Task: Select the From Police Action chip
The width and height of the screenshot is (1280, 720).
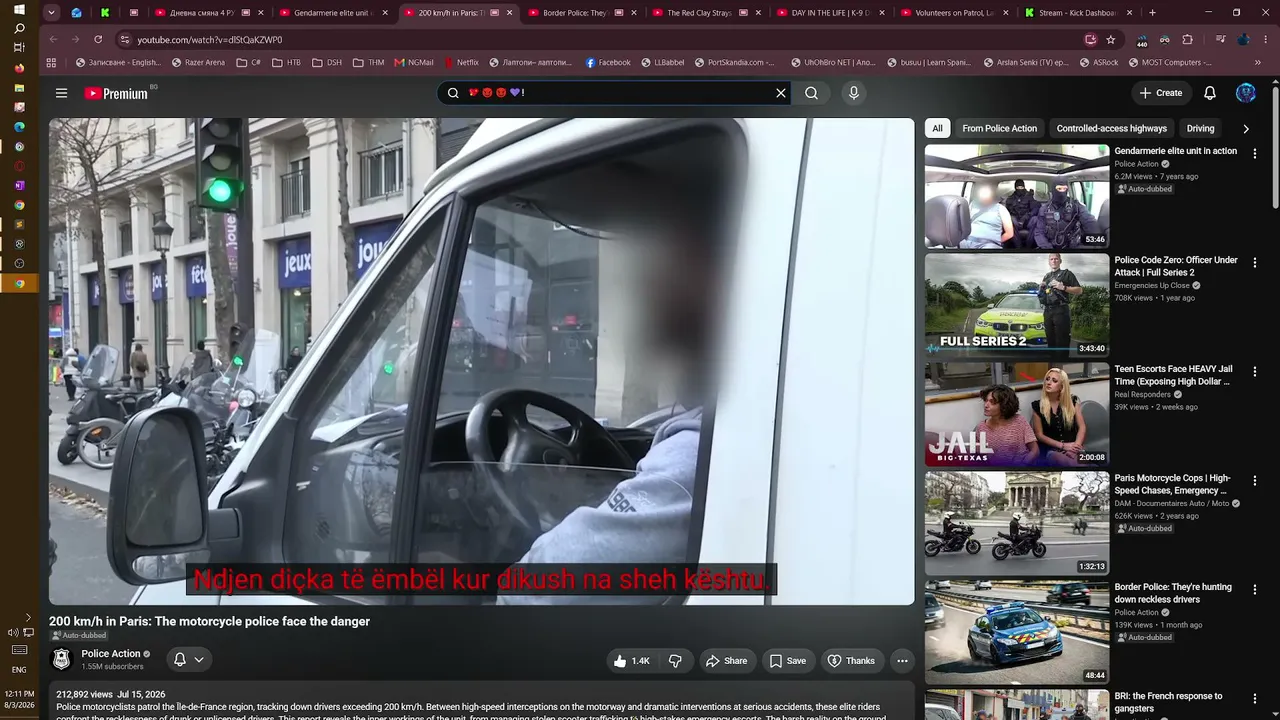Action: (x=999, y=128)
